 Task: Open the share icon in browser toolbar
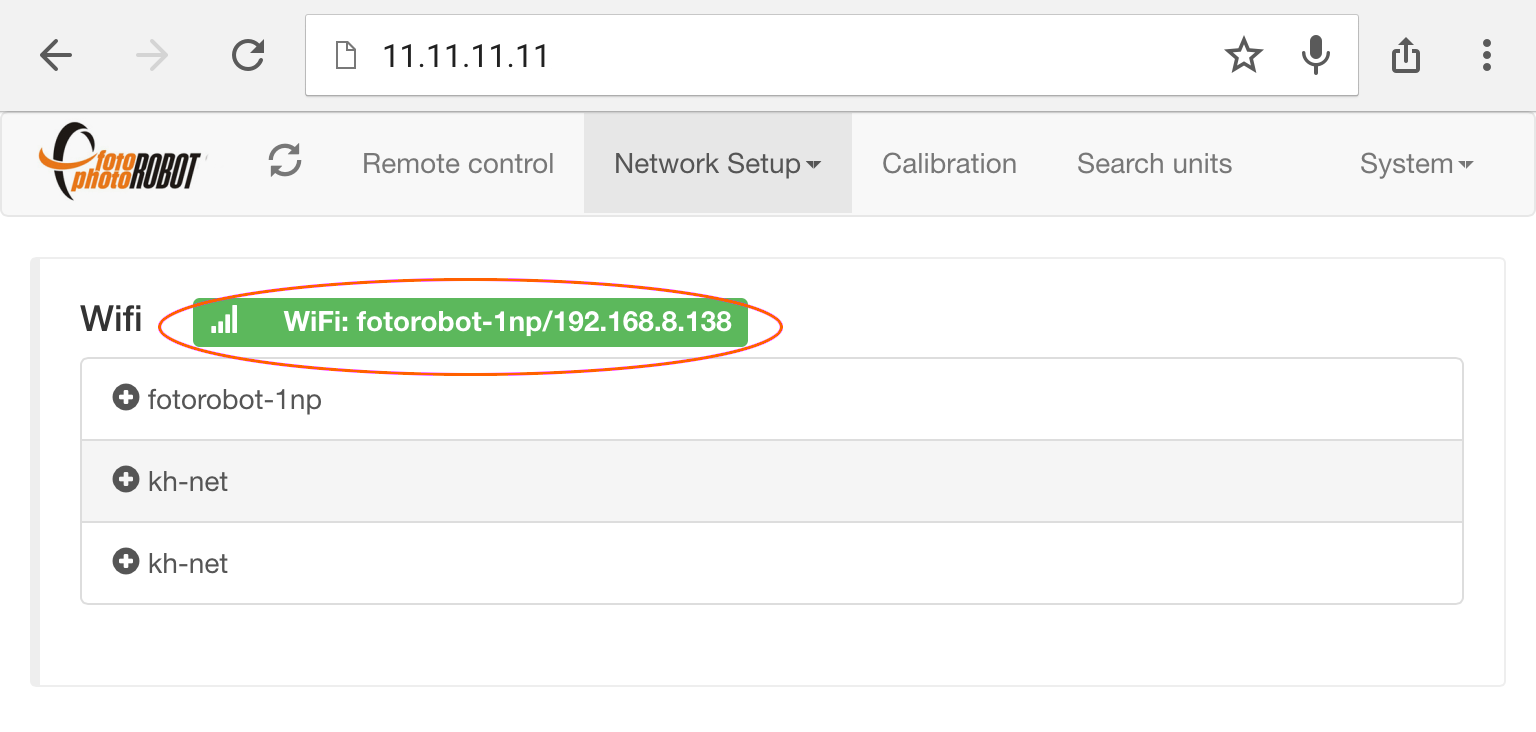[1406, 55]
